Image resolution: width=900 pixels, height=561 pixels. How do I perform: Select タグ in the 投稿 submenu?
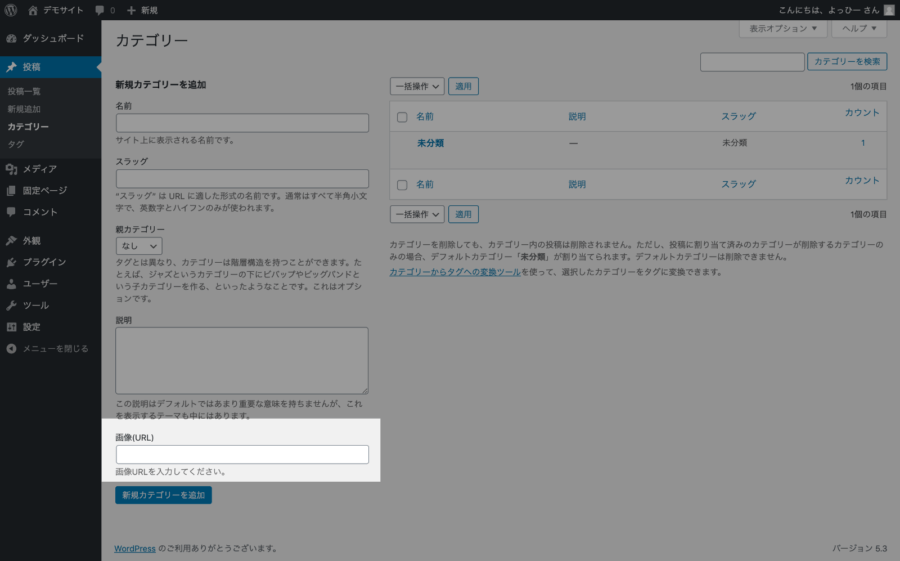(x=16, y=144)
